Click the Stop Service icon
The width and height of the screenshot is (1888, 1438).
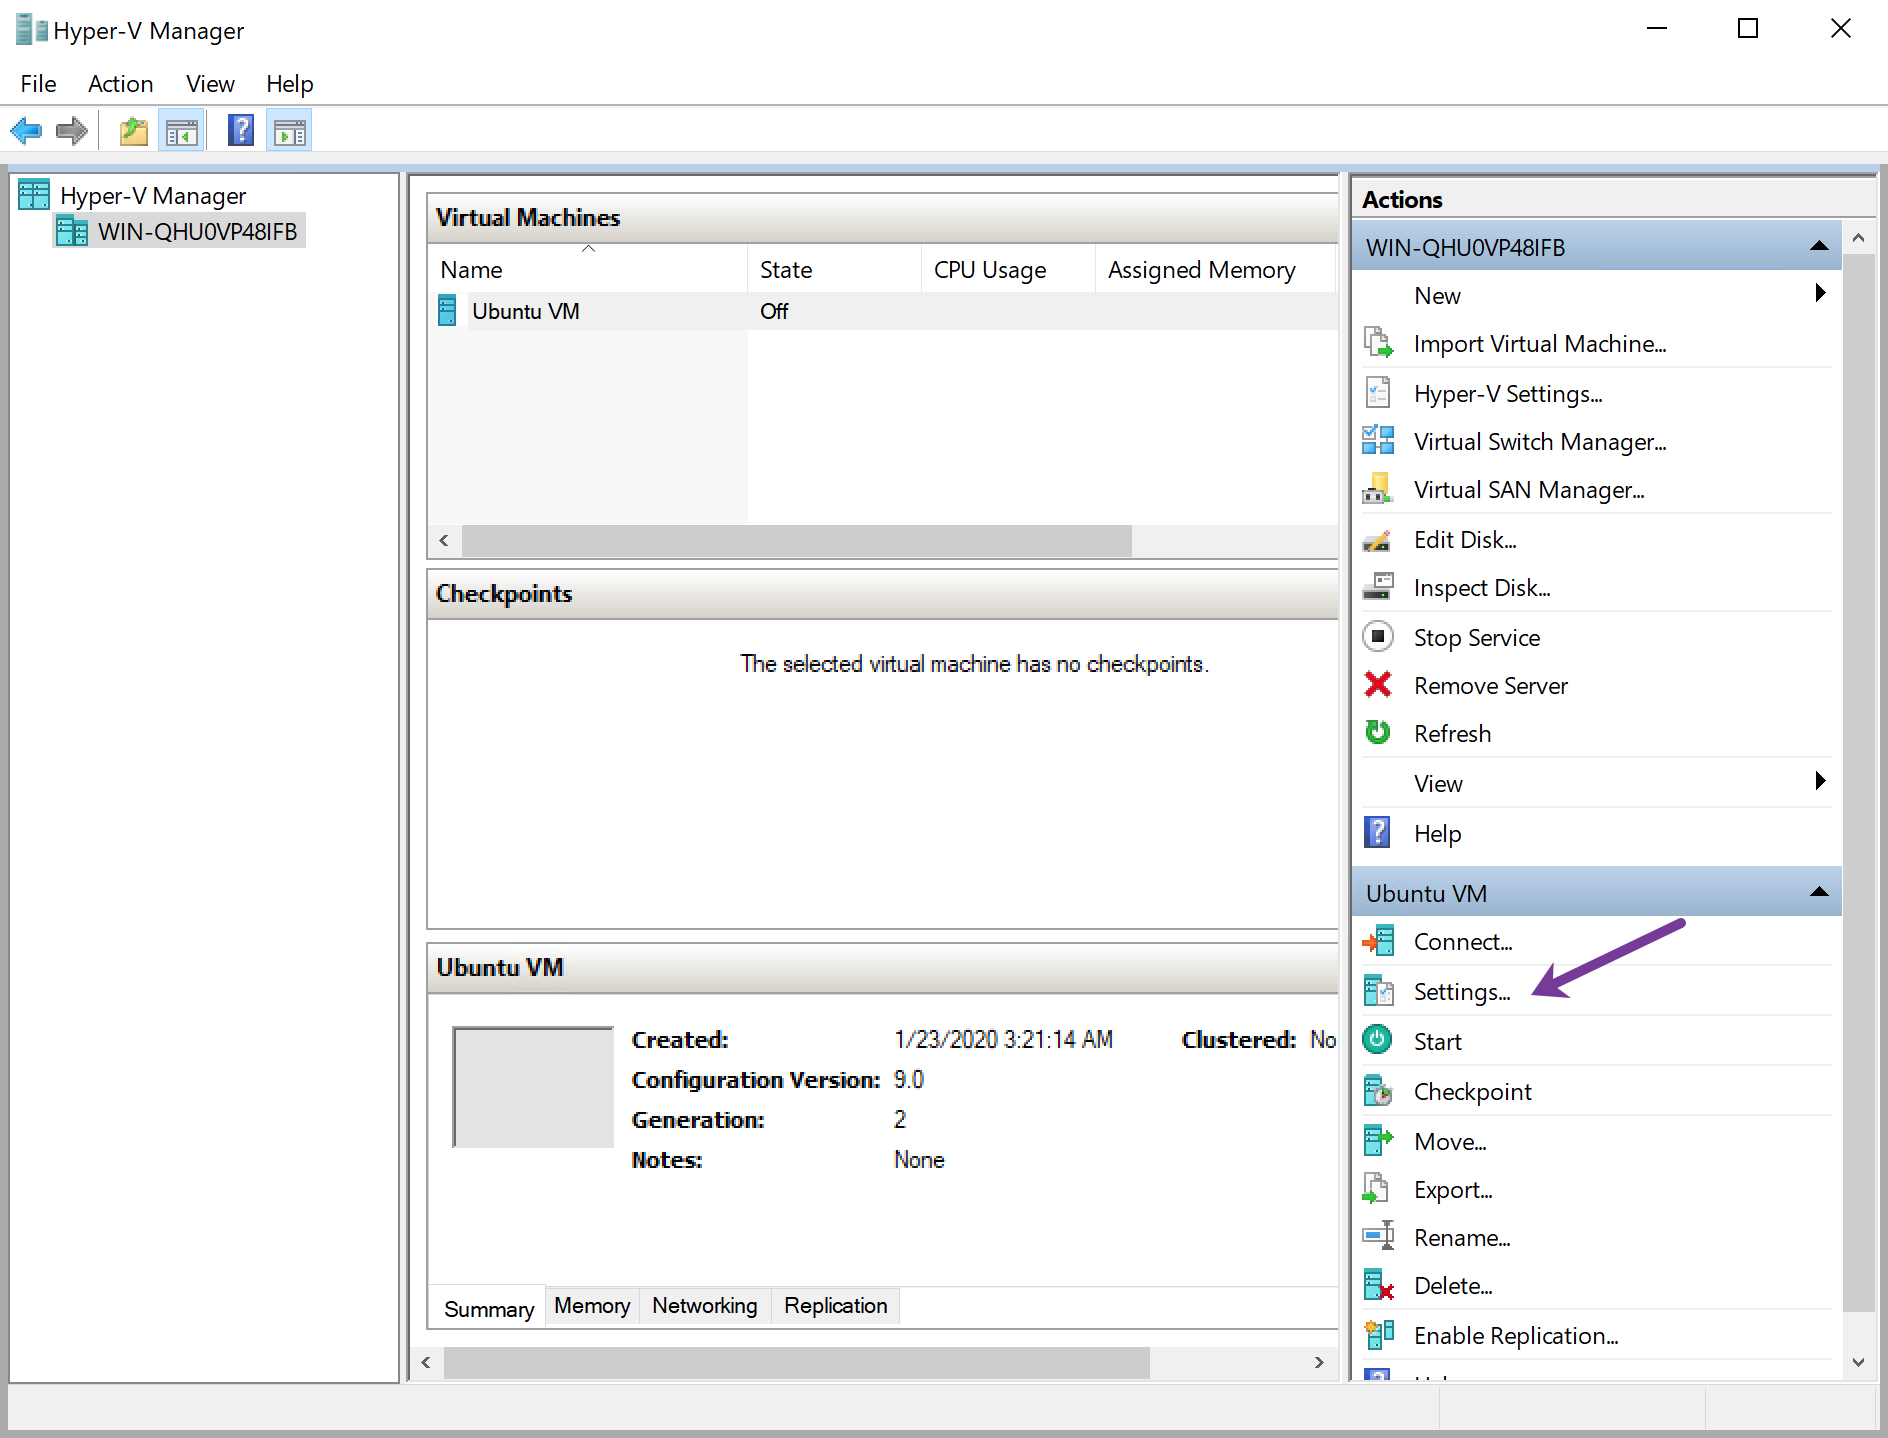[1378, 637]
